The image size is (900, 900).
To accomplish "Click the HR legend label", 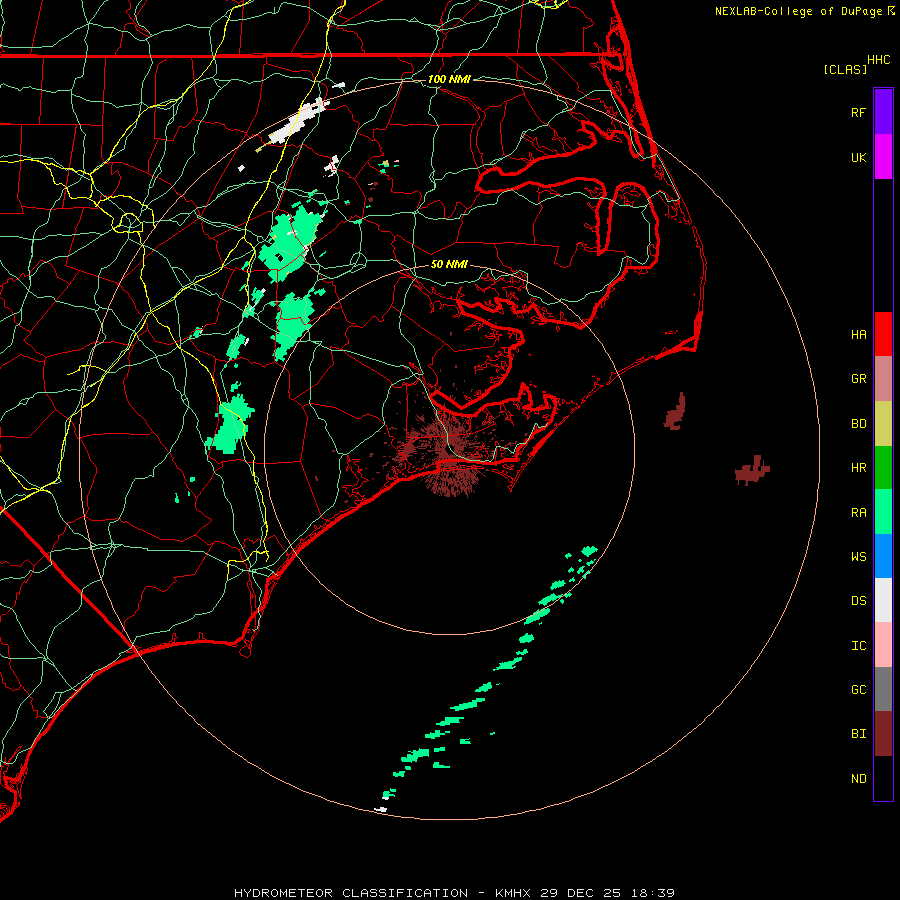I will point(858,468).
